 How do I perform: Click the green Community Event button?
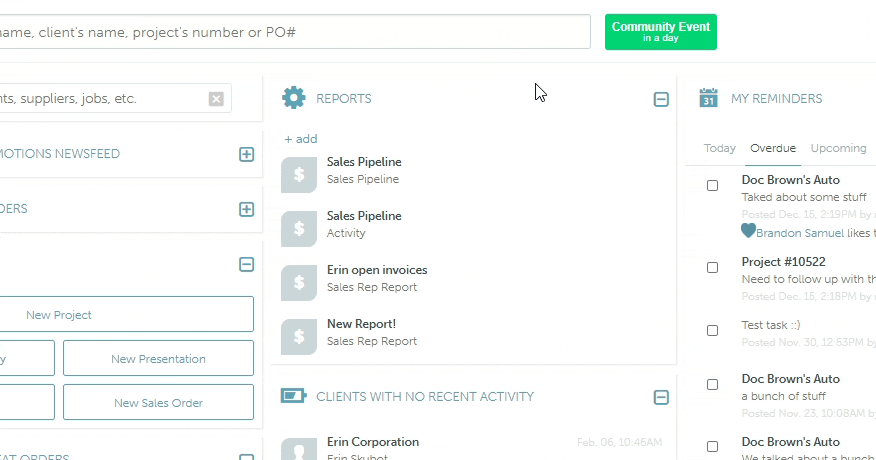[660, 32]
